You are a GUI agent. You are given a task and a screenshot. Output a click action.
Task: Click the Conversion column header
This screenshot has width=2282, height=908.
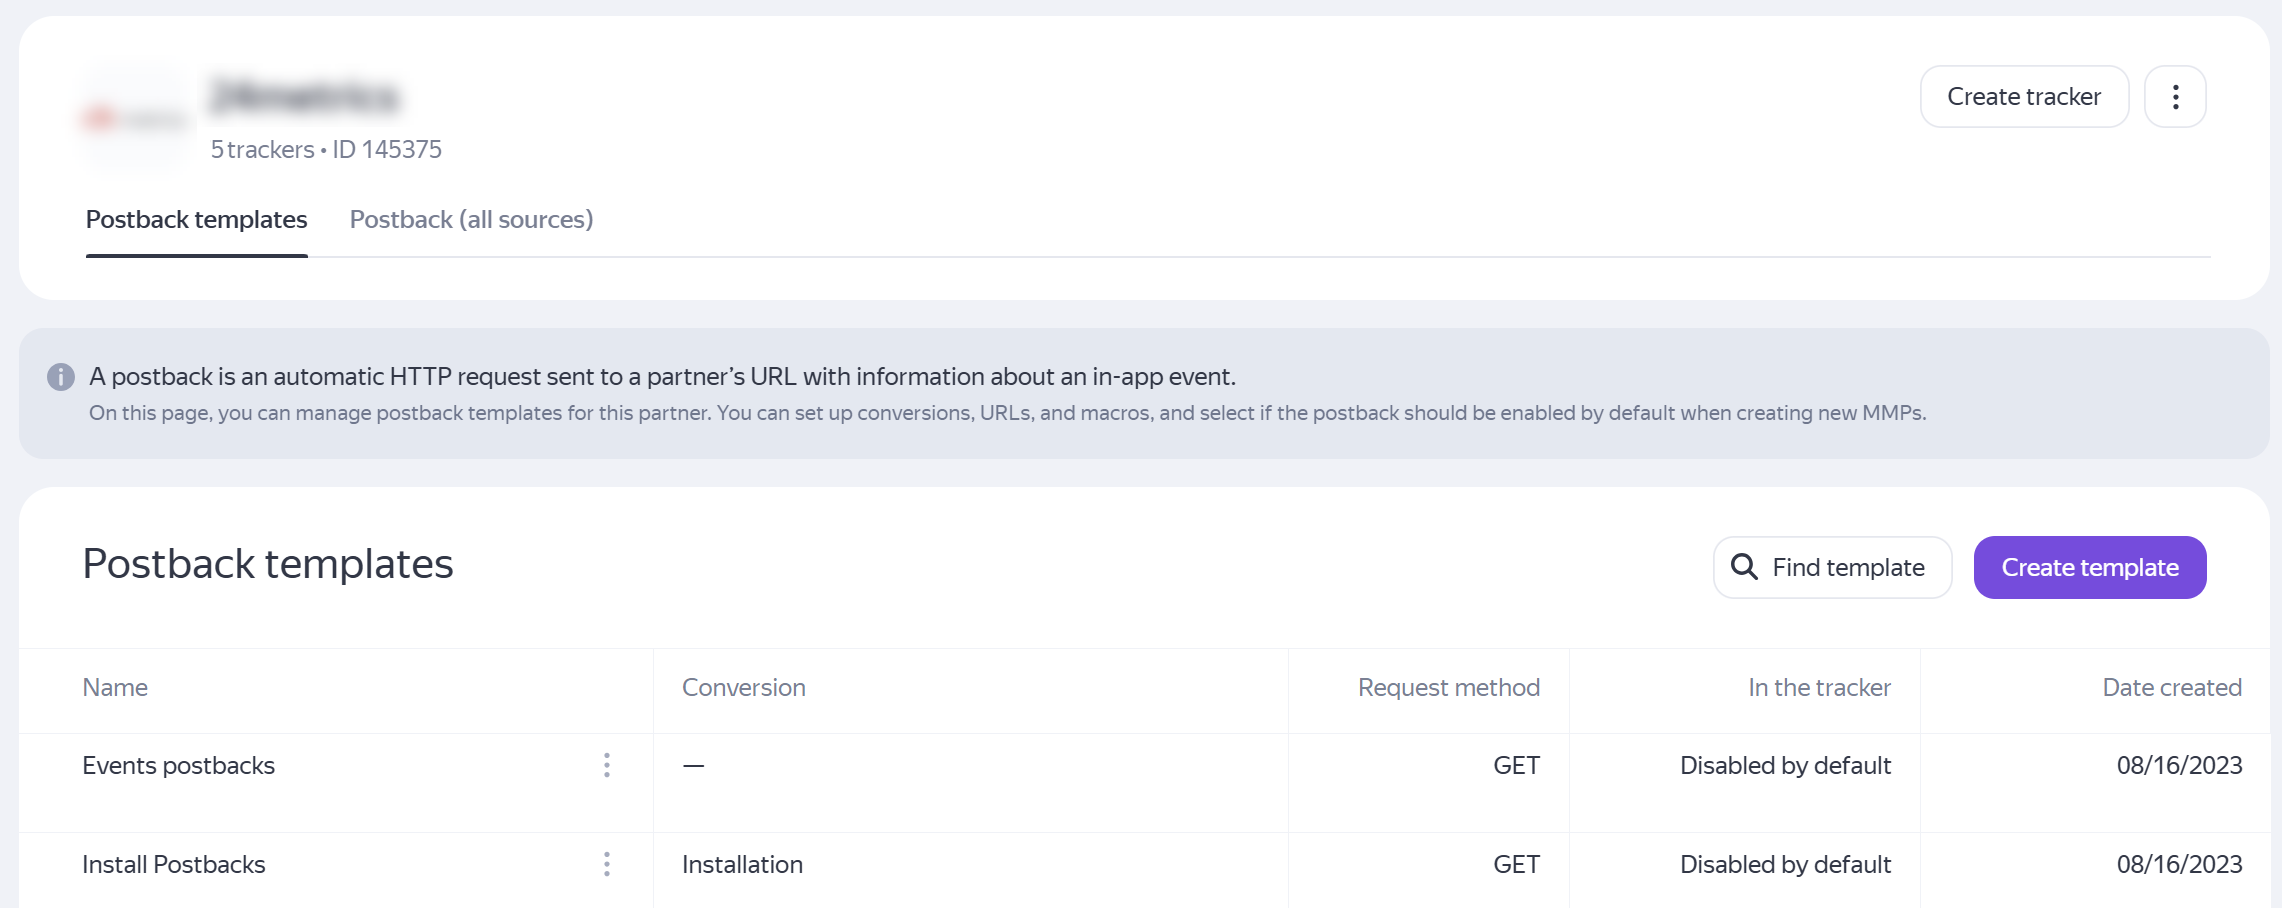[743, 688]
